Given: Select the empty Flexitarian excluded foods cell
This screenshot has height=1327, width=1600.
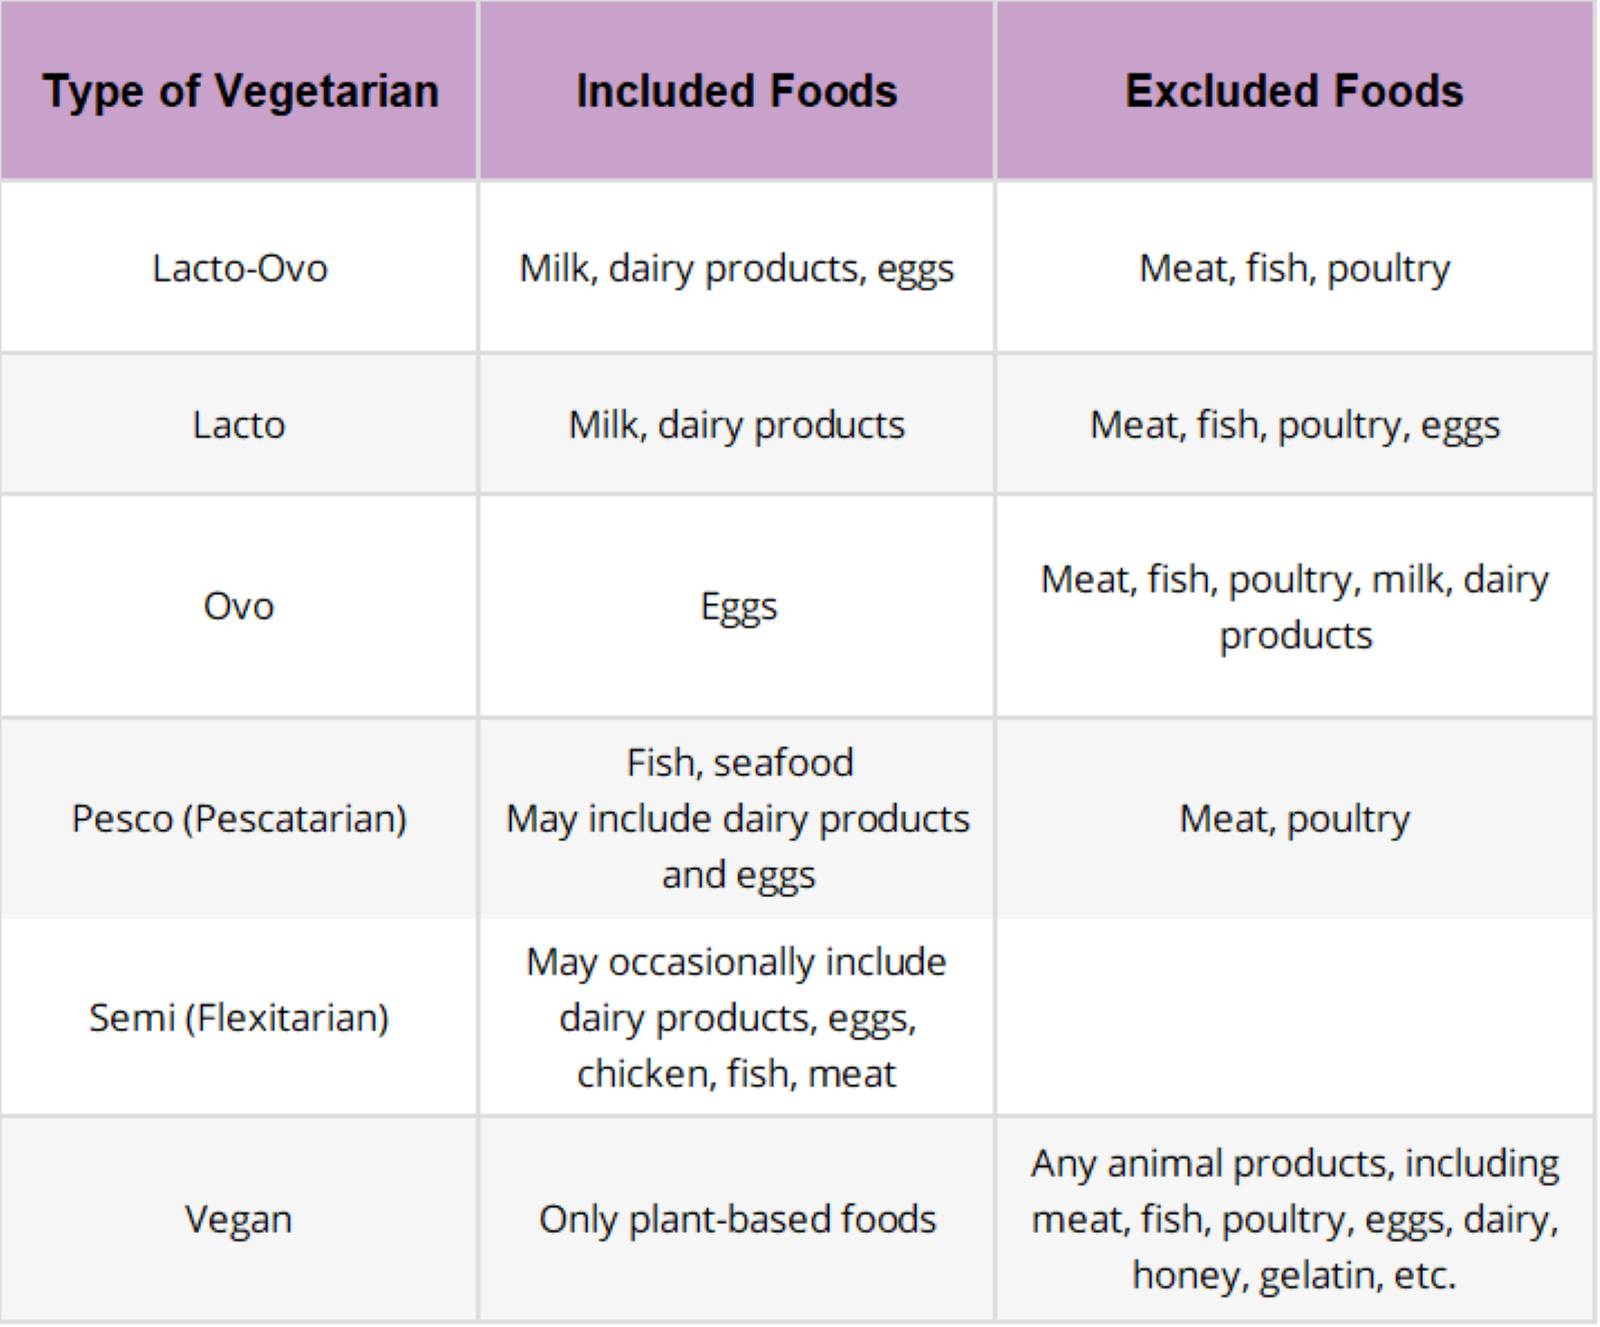Looking at the screenshot, I should [1294, 1017].
